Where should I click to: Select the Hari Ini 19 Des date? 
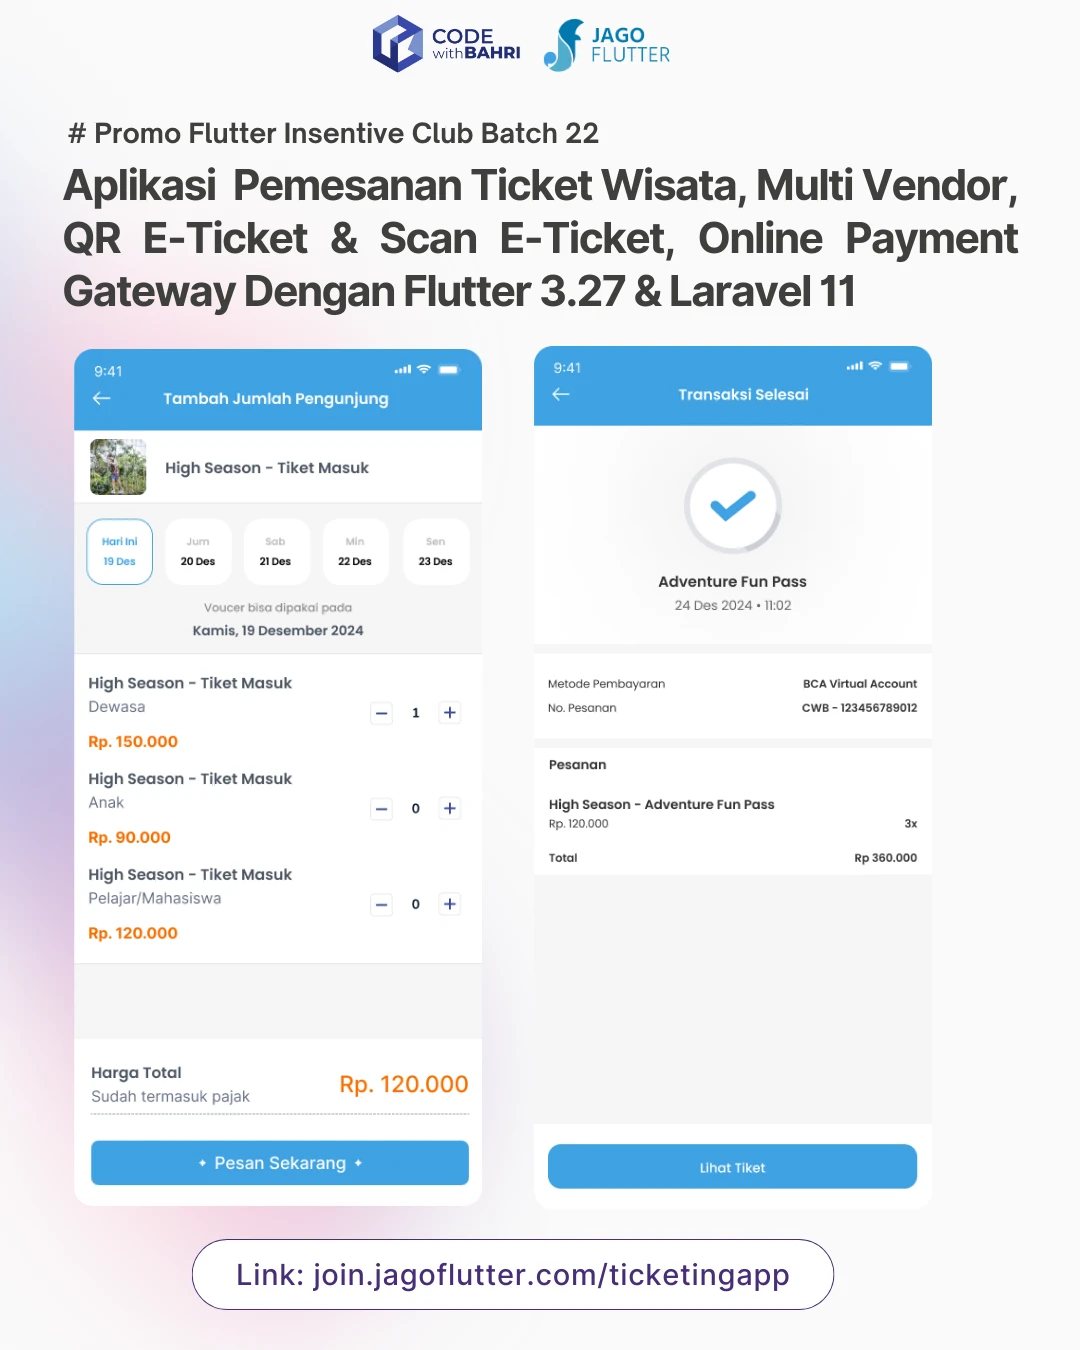(119, 551)
